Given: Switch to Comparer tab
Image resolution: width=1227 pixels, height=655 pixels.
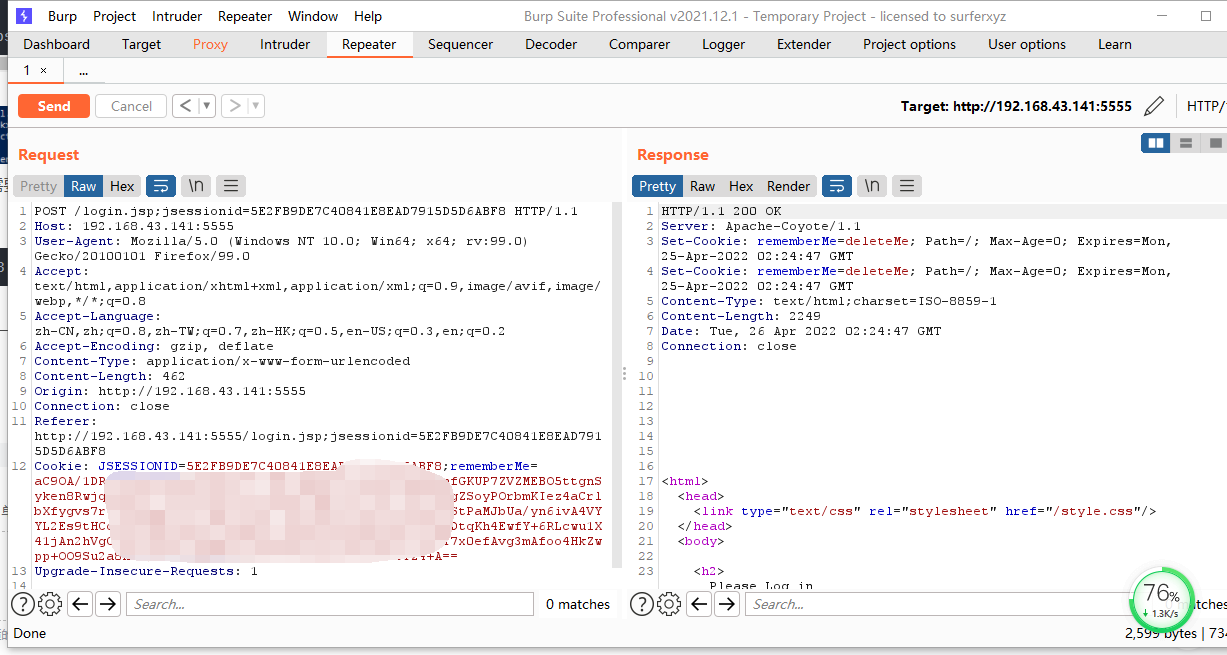Looking at the screenshot, I should coord(640,44).
